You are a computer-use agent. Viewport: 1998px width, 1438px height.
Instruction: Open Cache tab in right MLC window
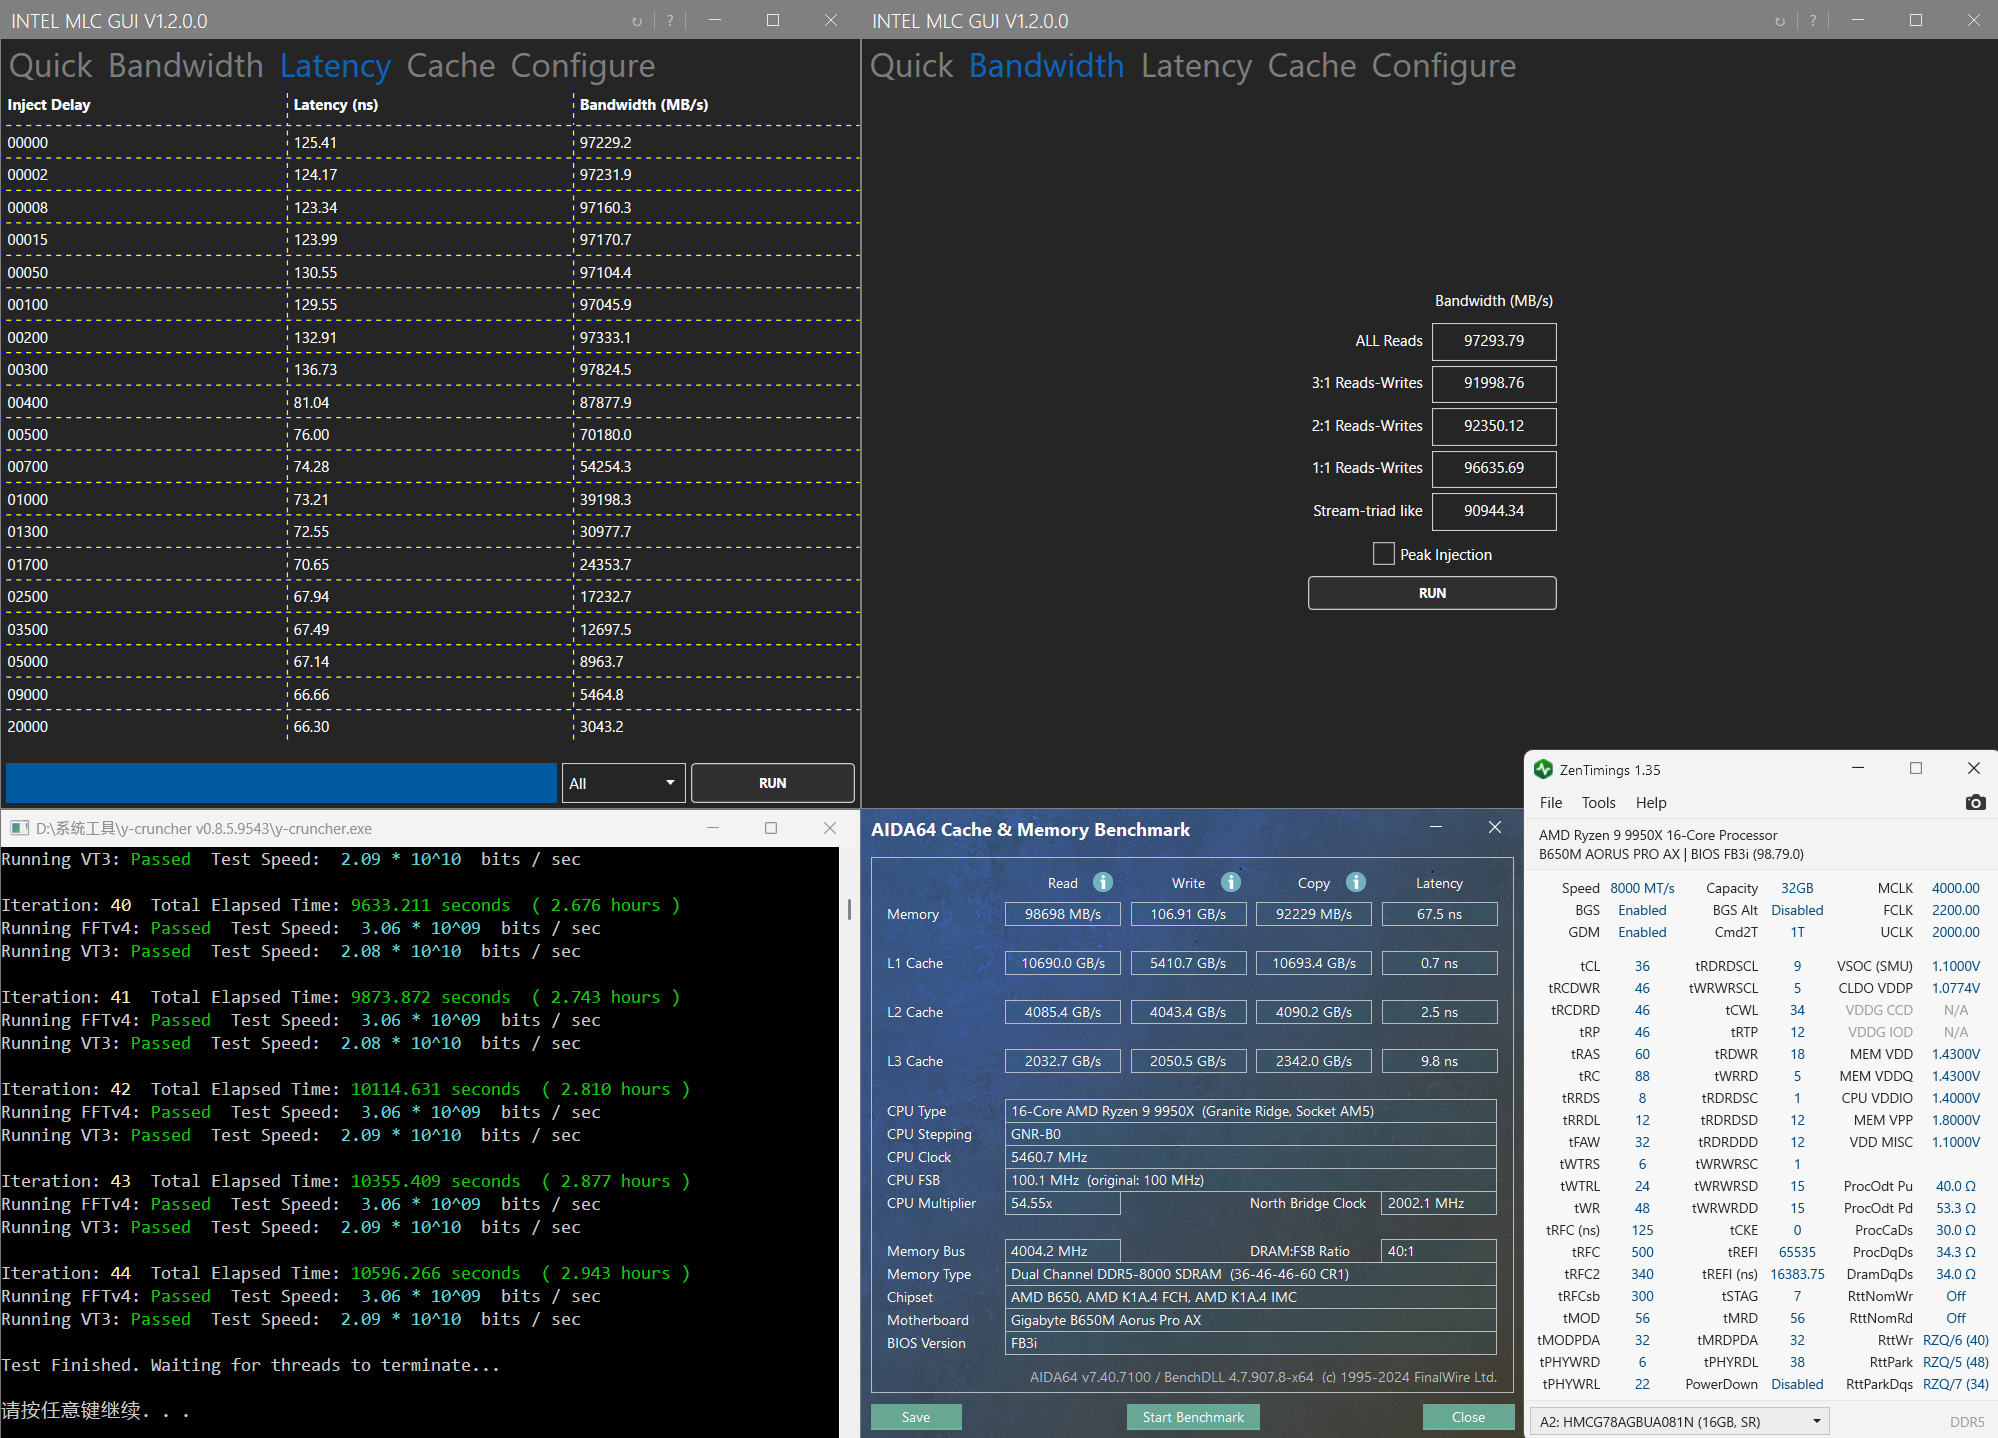point(1312,66)
